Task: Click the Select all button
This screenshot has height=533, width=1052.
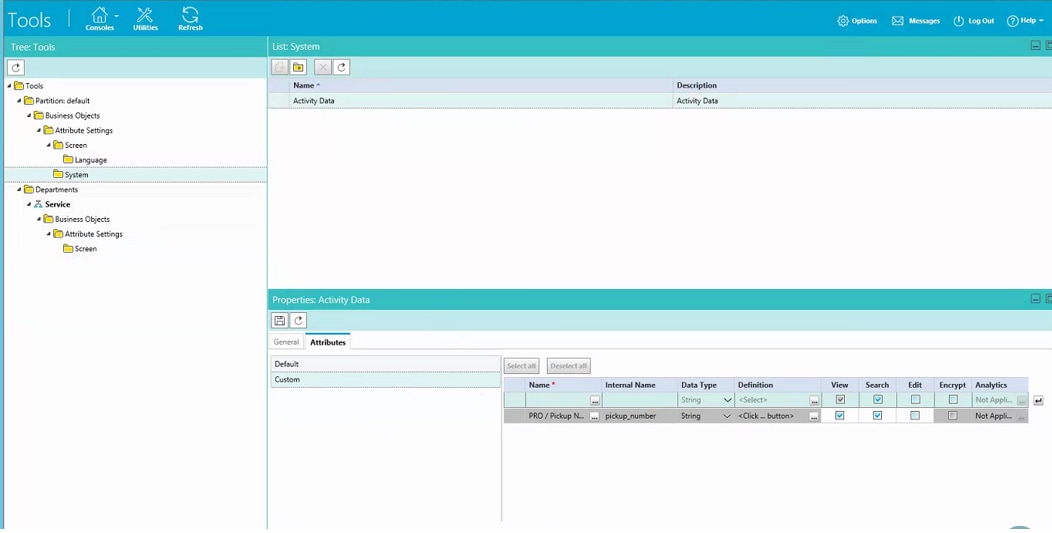Action: point(521,366)
